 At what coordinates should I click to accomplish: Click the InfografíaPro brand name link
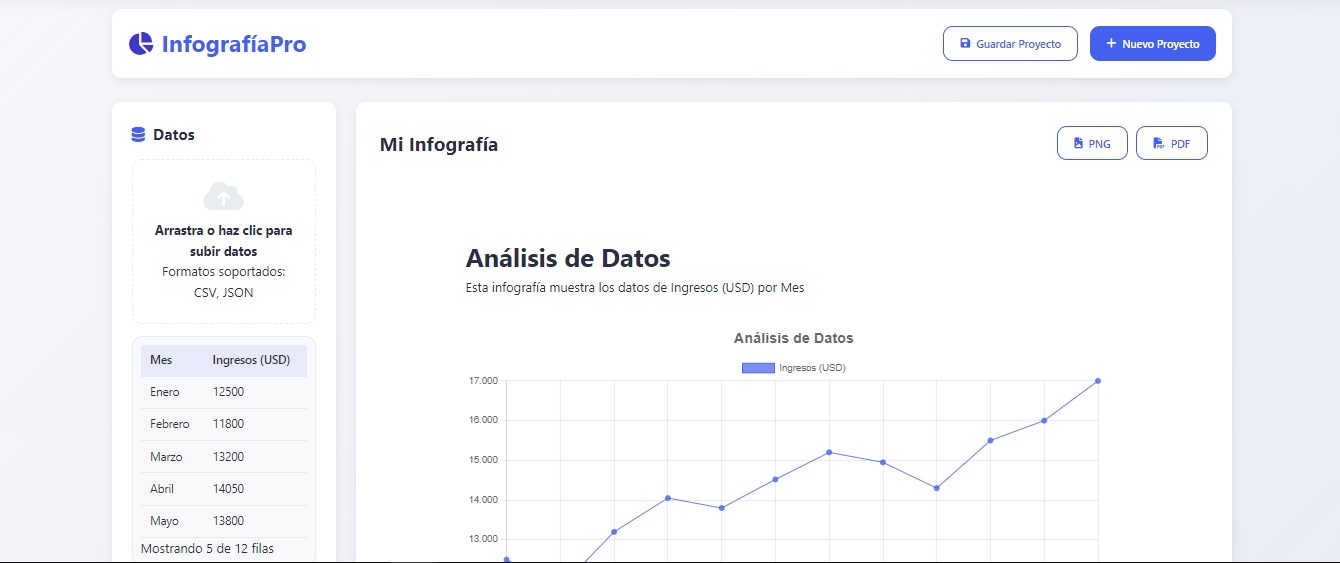[234, 44]
